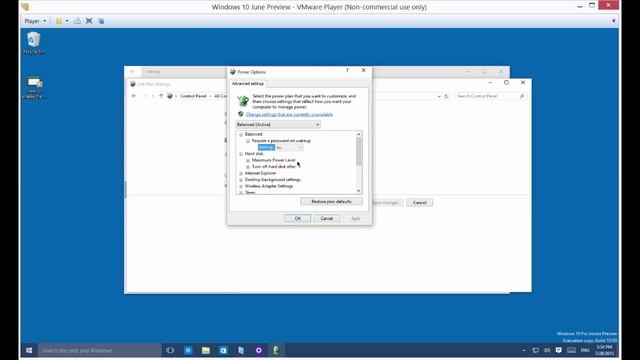
Task: Expand Wireless Adapter Settings node
Action: tap(241, 186)
